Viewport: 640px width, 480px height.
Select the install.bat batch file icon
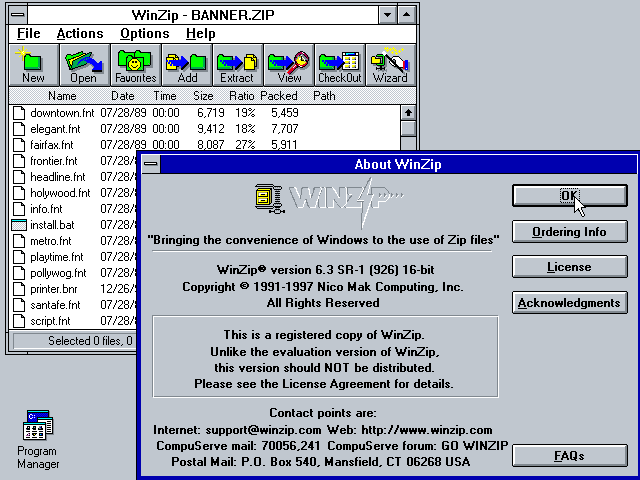(19, 225)
